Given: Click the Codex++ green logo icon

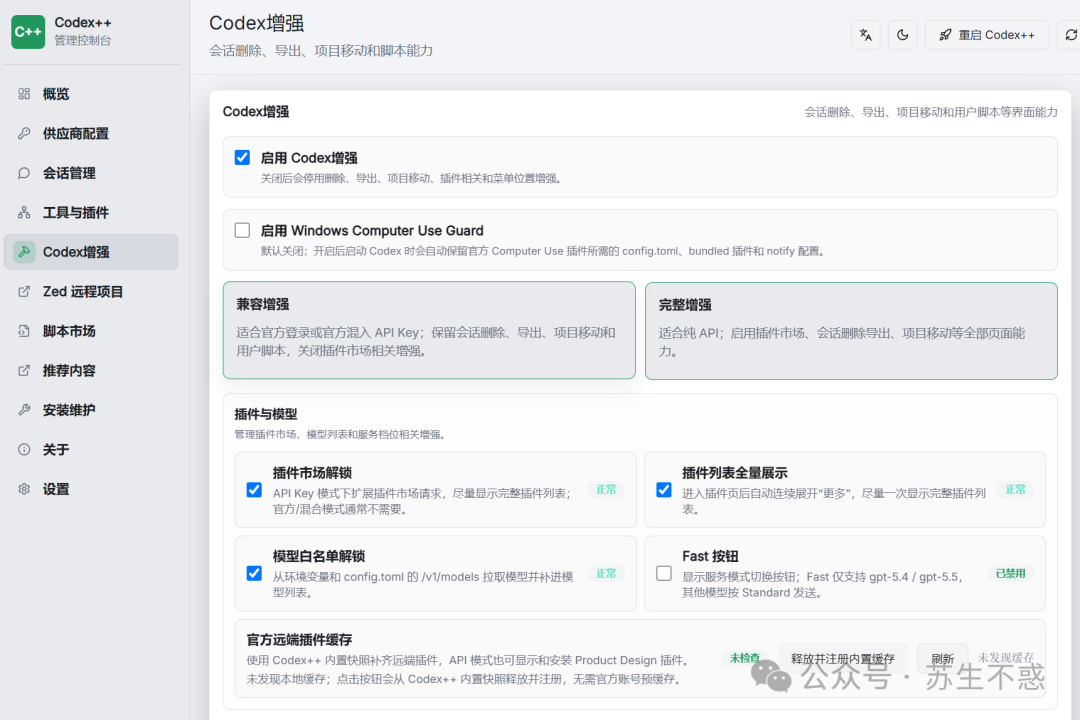Looking at the screenshot, I should pyautogui.click(x=28, y=32).
